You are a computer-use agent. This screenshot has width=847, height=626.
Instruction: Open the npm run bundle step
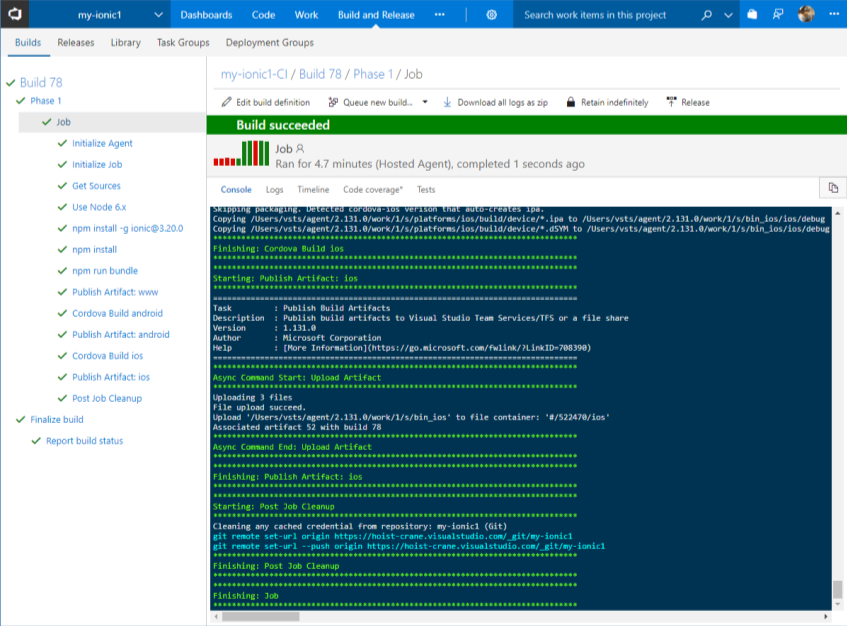[105, 271]
